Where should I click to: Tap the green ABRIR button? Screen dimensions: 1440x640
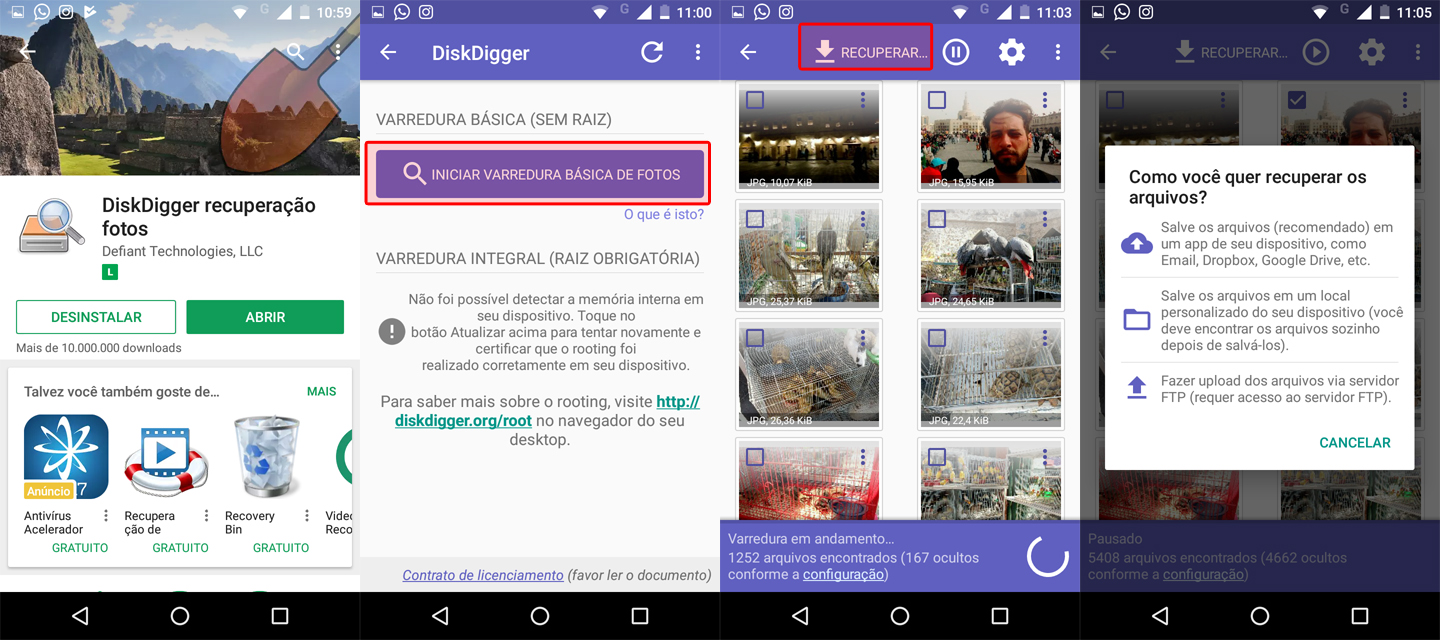(265, 317)
